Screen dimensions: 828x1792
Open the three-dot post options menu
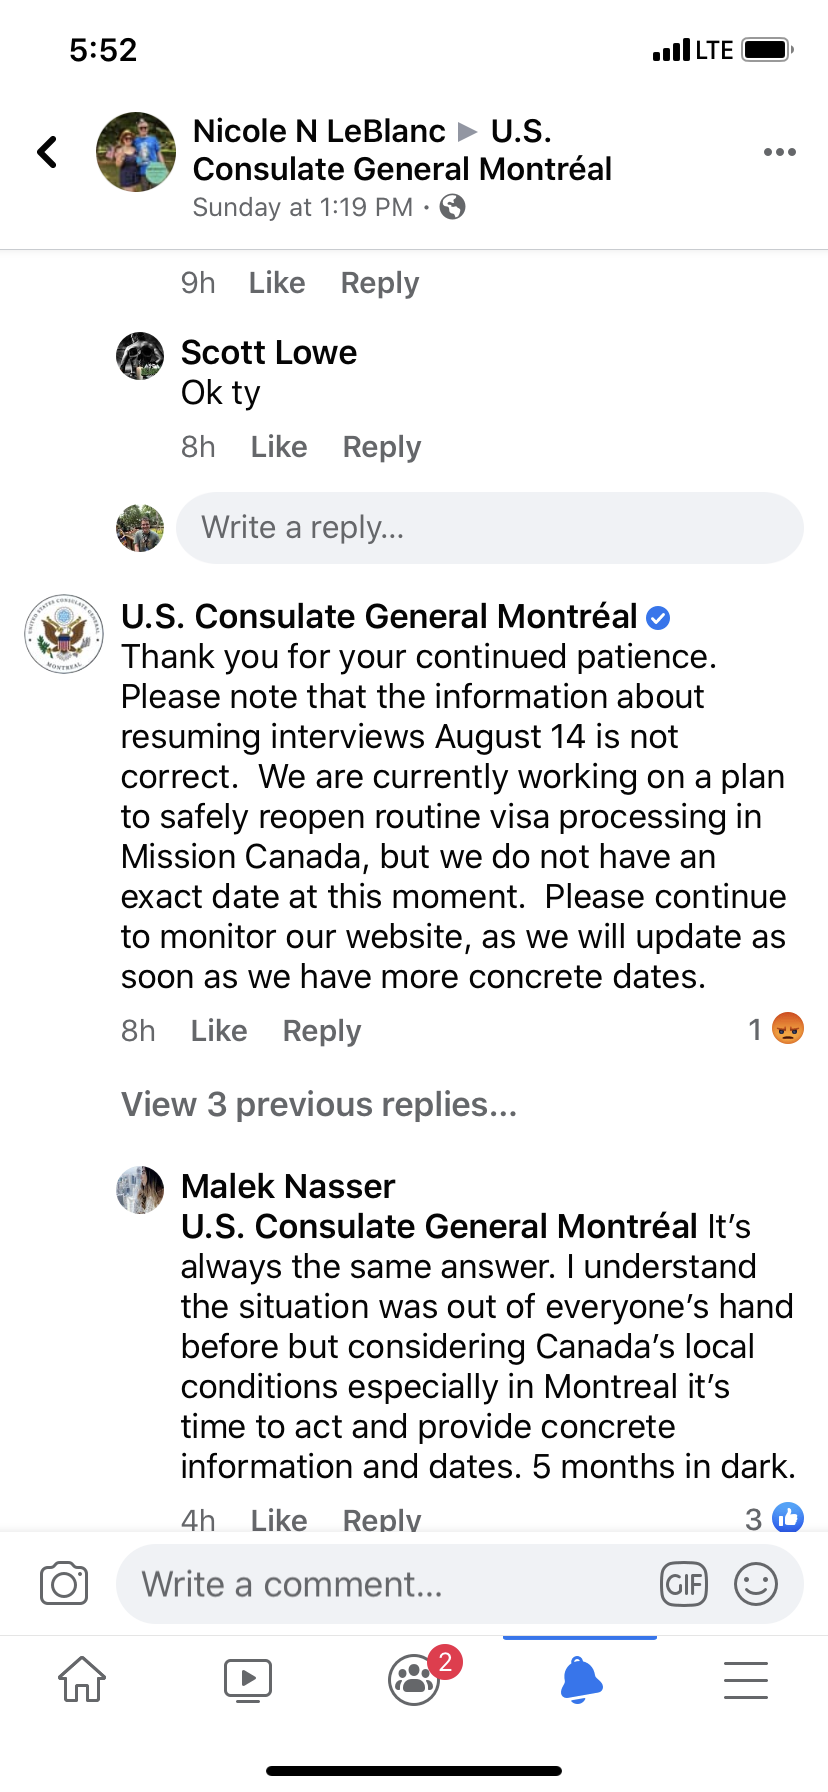(x=779, y=152)
